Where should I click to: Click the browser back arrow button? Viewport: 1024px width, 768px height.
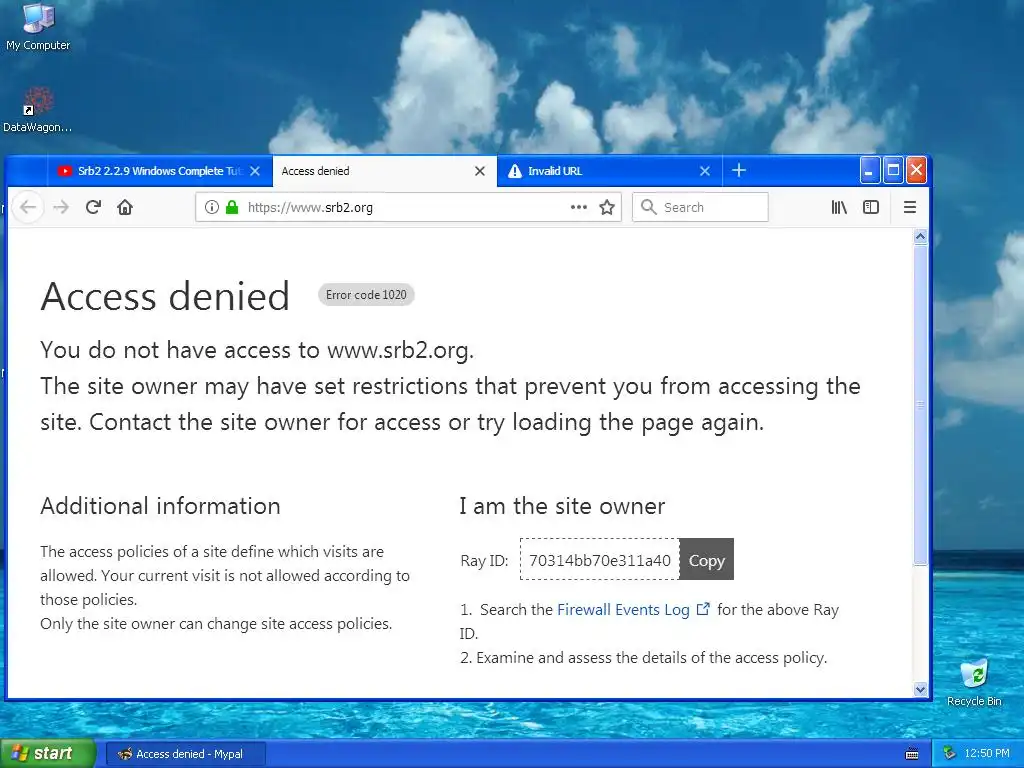tap(27, 207)
